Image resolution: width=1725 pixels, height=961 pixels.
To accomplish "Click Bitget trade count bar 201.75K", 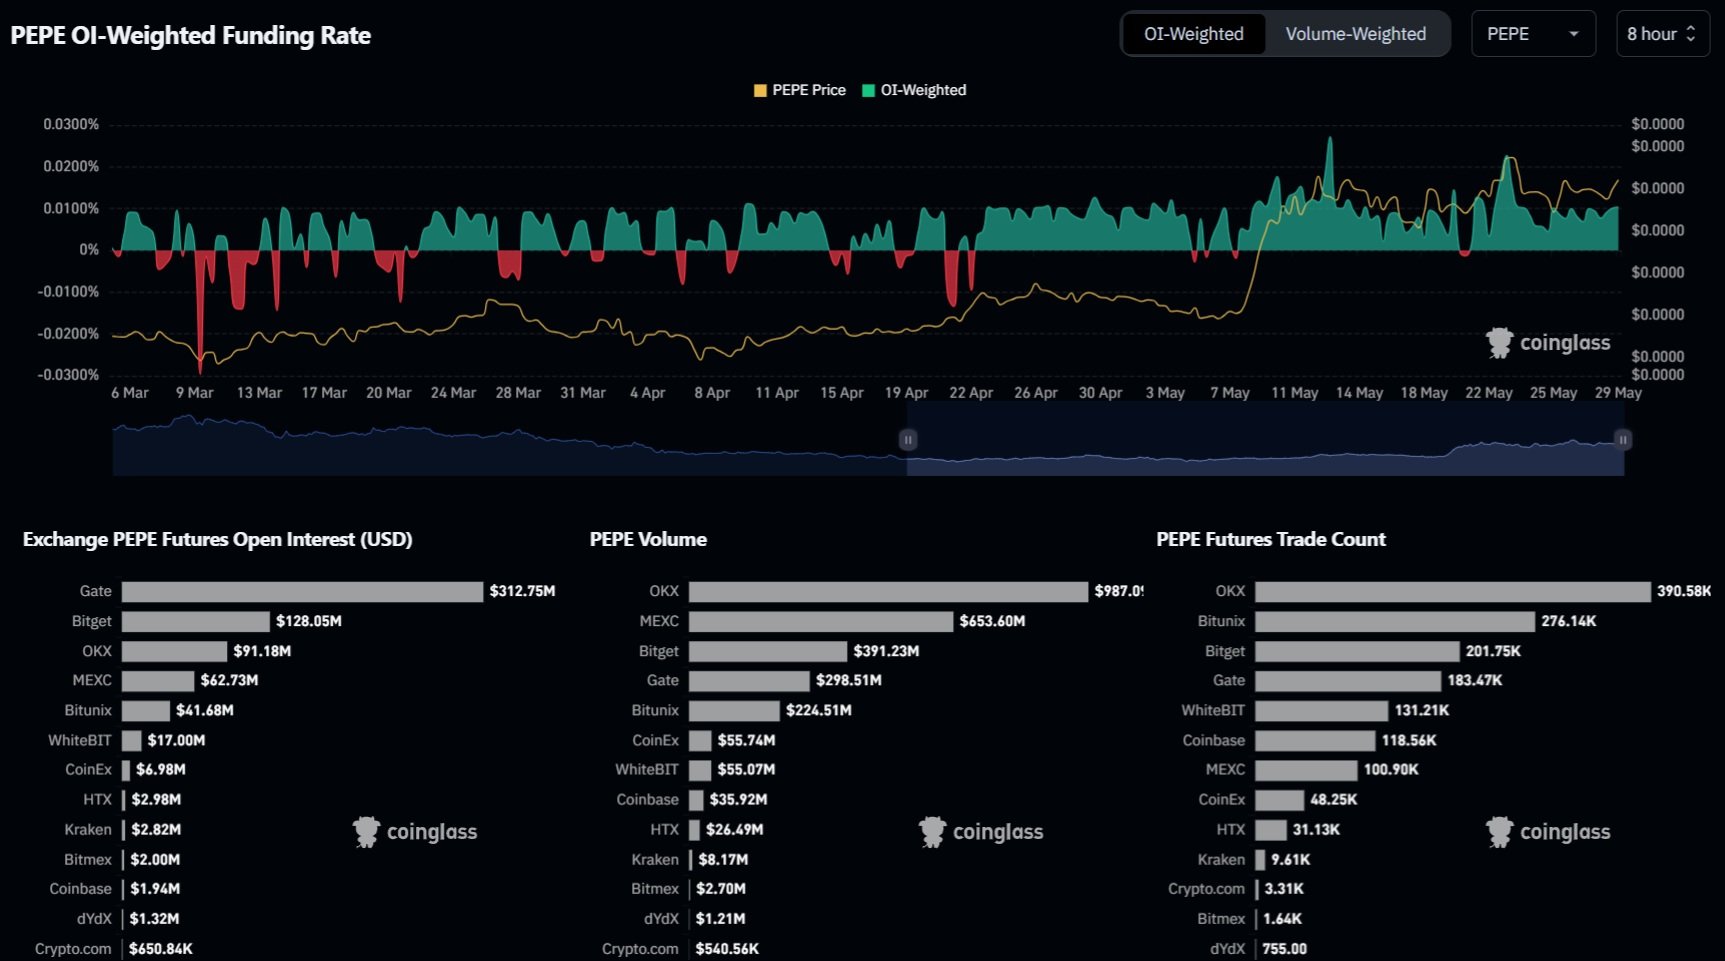I will pyautogui.click(x=1358, y=651).
